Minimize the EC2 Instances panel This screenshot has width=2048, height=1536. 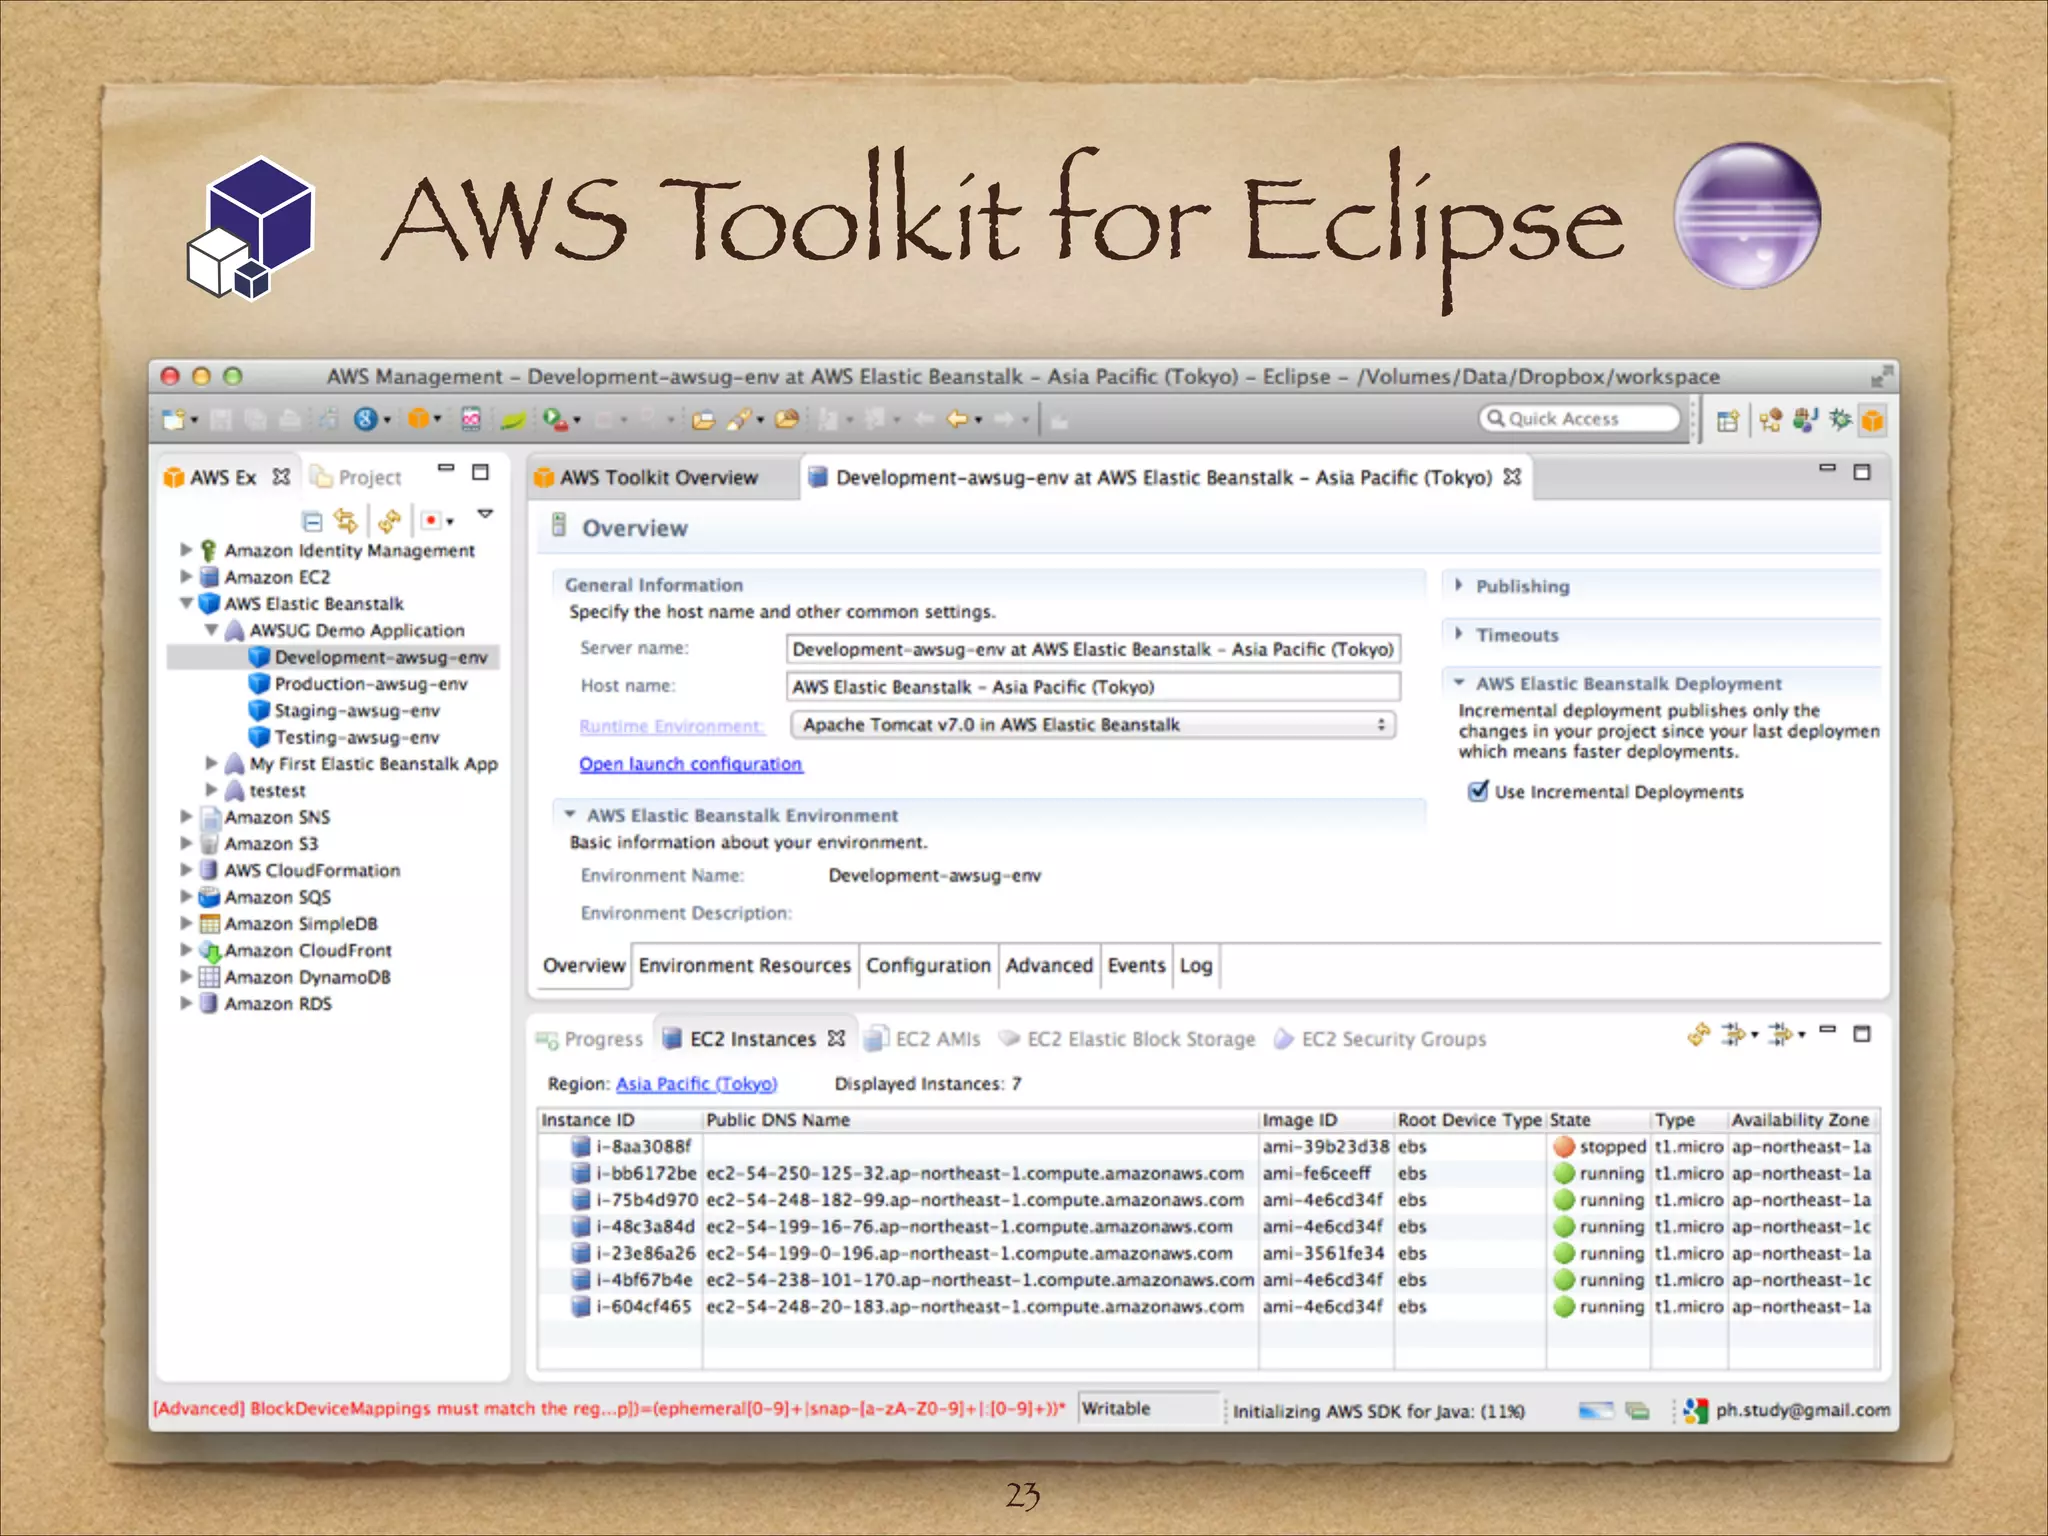coord(1827,1030)
